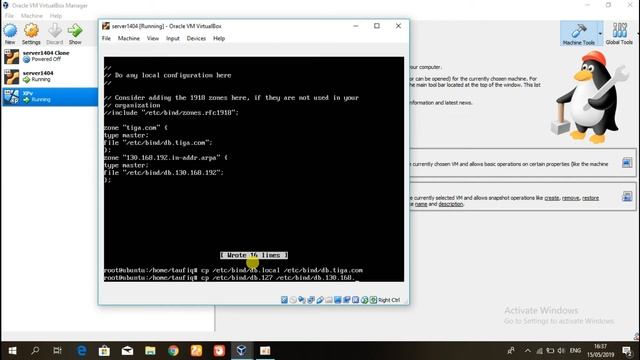Expand the Machine Tools dropdown arrow
This screenshot has width=640, height=360.
(x=600, y=33)
